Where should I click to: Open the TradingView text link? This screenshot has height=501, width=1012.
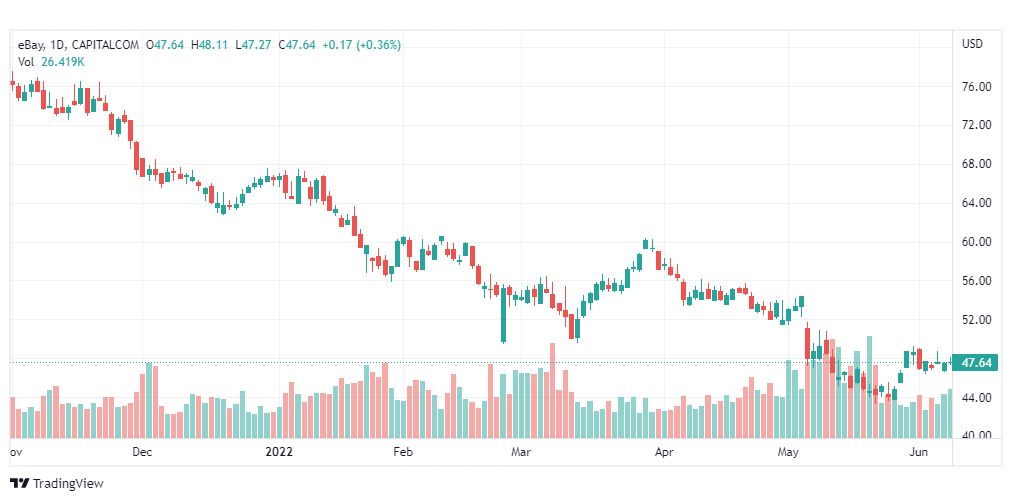tap(68, 484)
